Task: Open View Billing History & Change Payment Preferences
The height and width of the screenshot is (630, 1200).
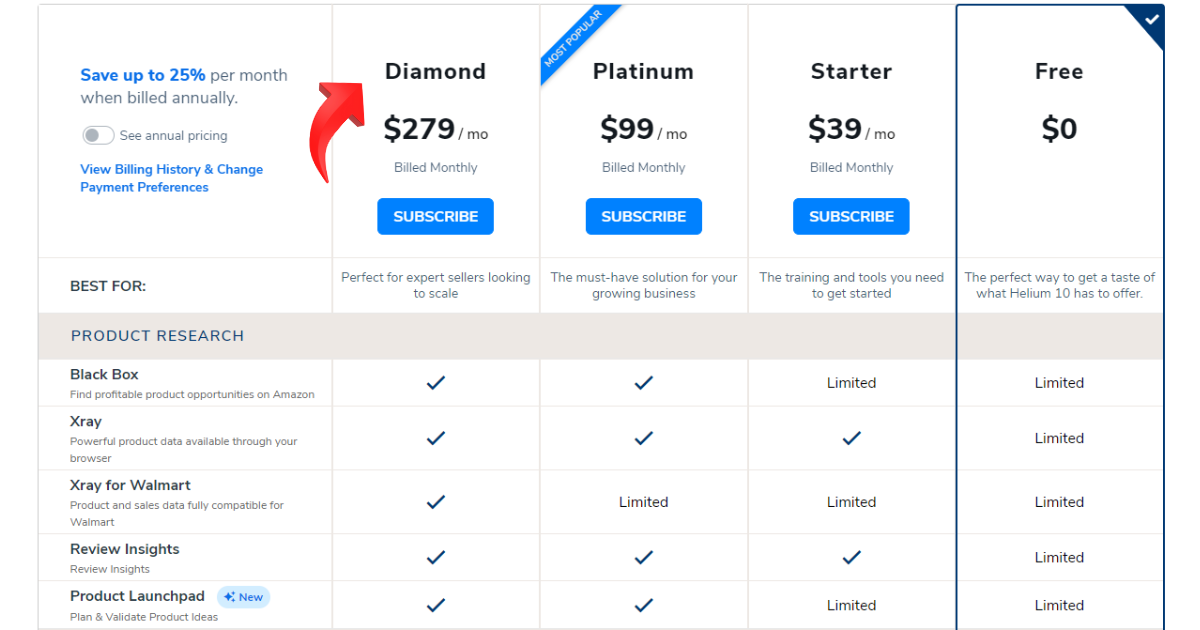Action: click(x=172, y=178)
